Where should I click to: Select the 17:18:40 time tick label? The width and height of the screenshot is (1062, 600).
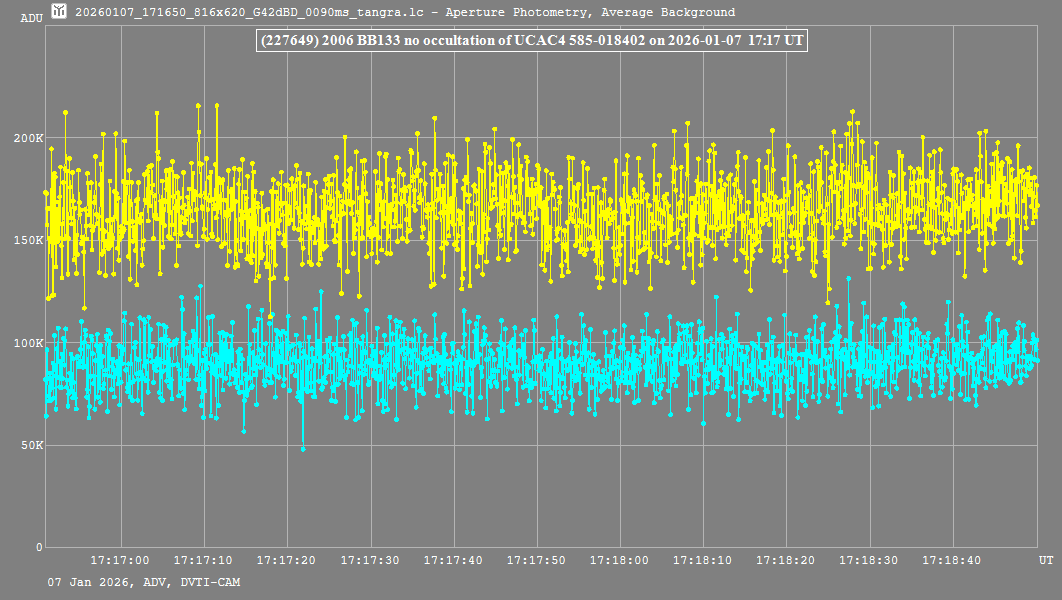tap(952, 561)
